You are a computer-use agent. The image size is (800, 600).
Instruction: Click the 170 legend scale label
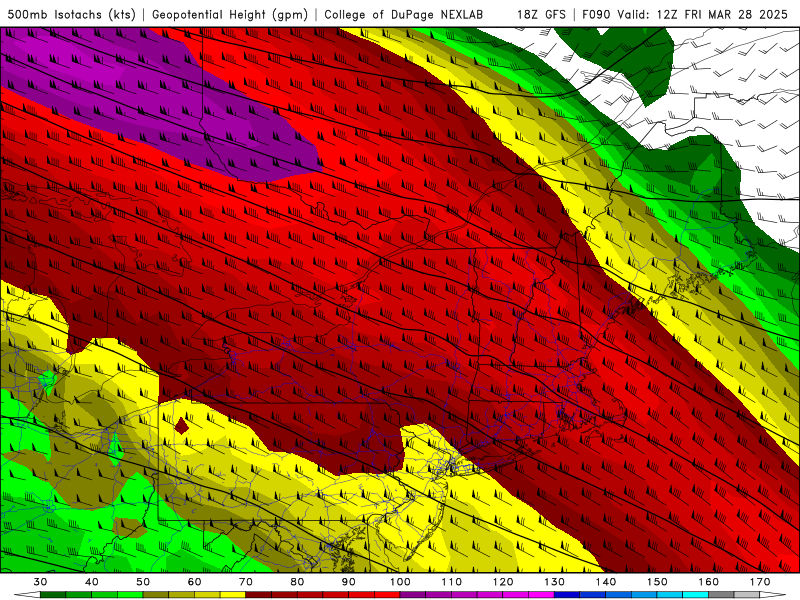point(760,582)
